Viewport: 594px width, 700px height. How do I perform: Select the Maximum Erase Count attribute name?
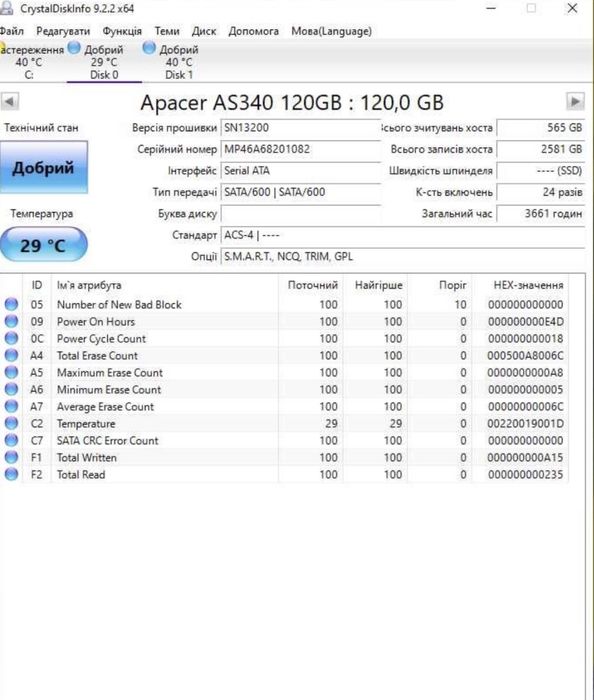tap(110, 372)
